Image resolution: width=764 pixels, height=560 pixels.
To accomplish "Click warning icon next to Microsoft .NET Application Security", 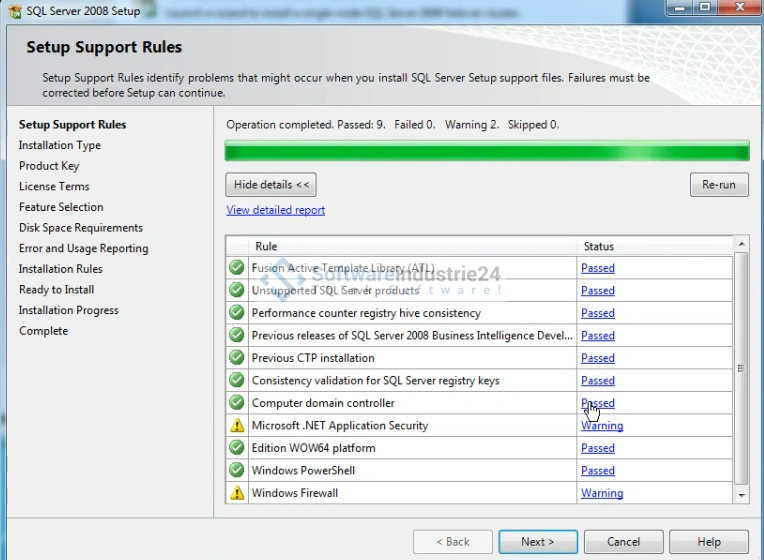I will pos(237,425).
